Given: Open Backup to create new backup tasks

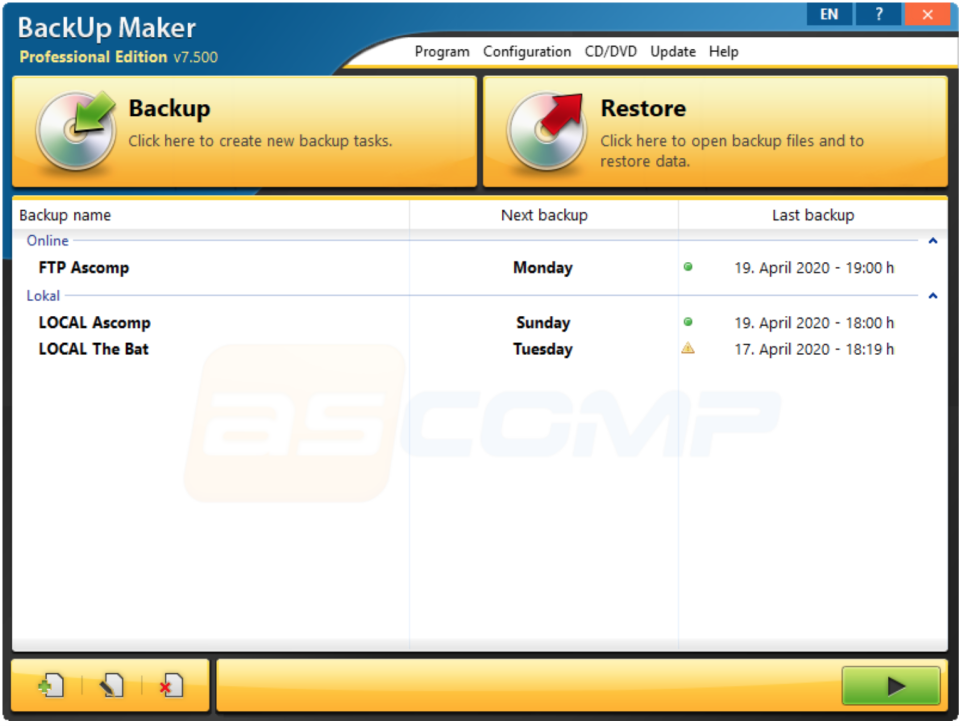Looking at the screenshot, I should coord(243,131).
